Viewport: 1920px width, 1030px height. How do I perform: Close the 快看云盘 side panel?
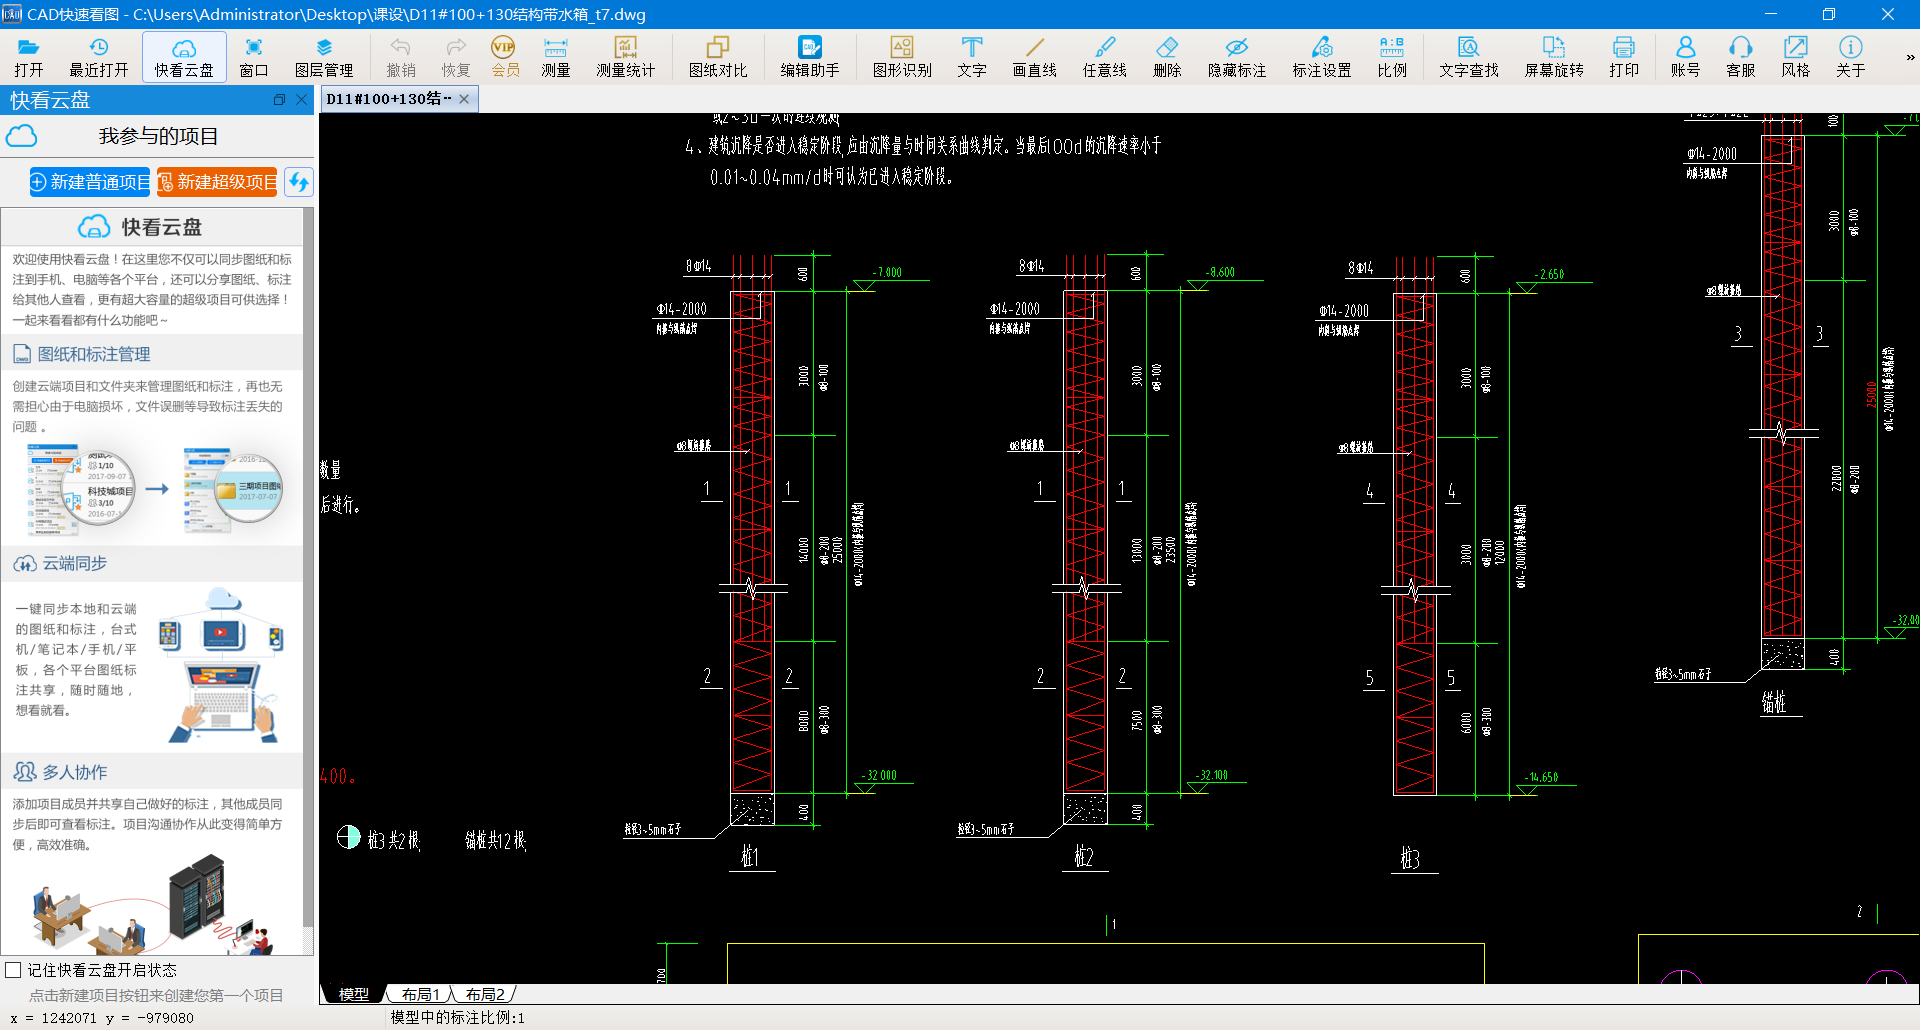pos(302,100)
